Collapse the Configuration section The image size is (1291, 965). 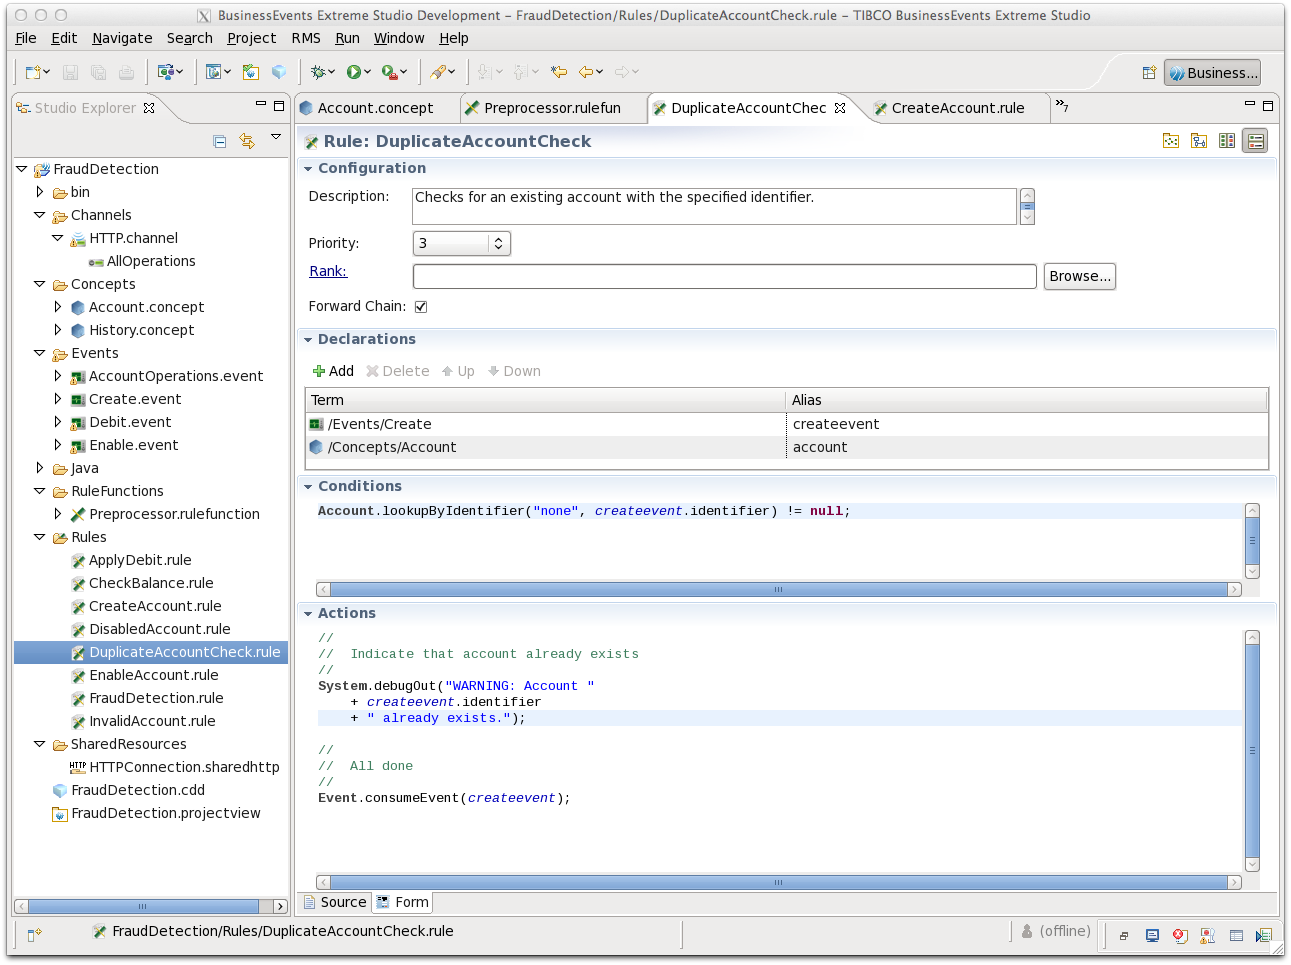(x=308, y=169)
